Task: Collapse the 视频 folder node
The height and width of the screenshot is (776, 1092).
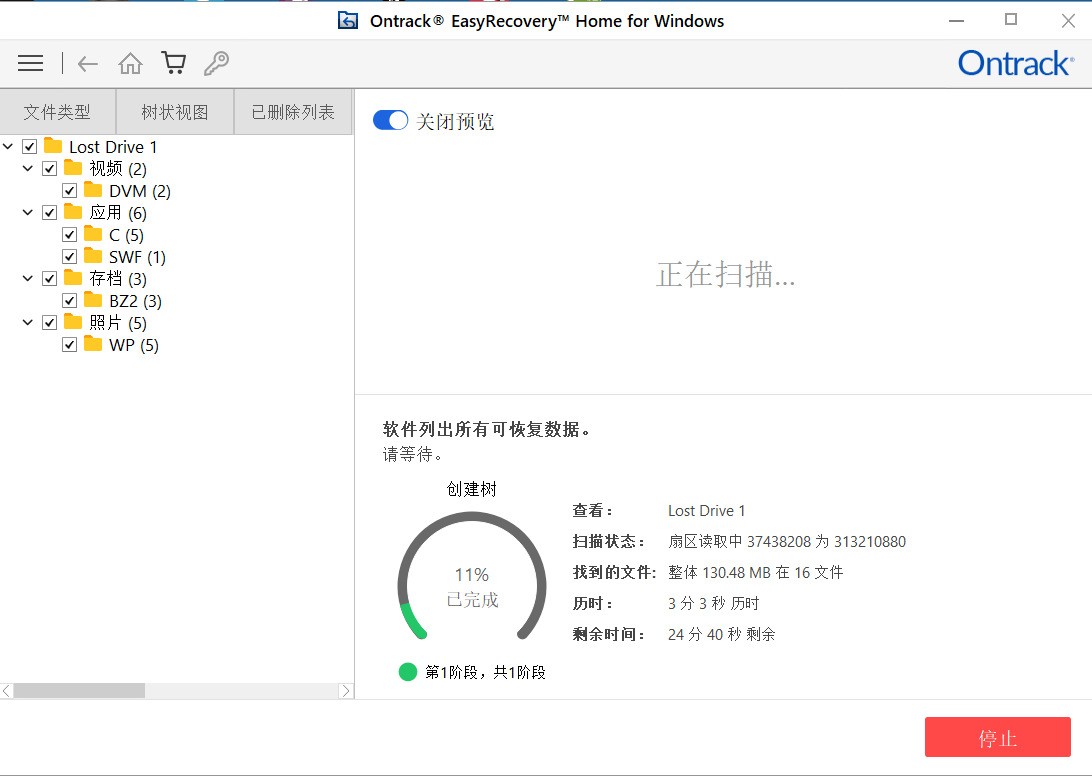Action: (27, 168)
